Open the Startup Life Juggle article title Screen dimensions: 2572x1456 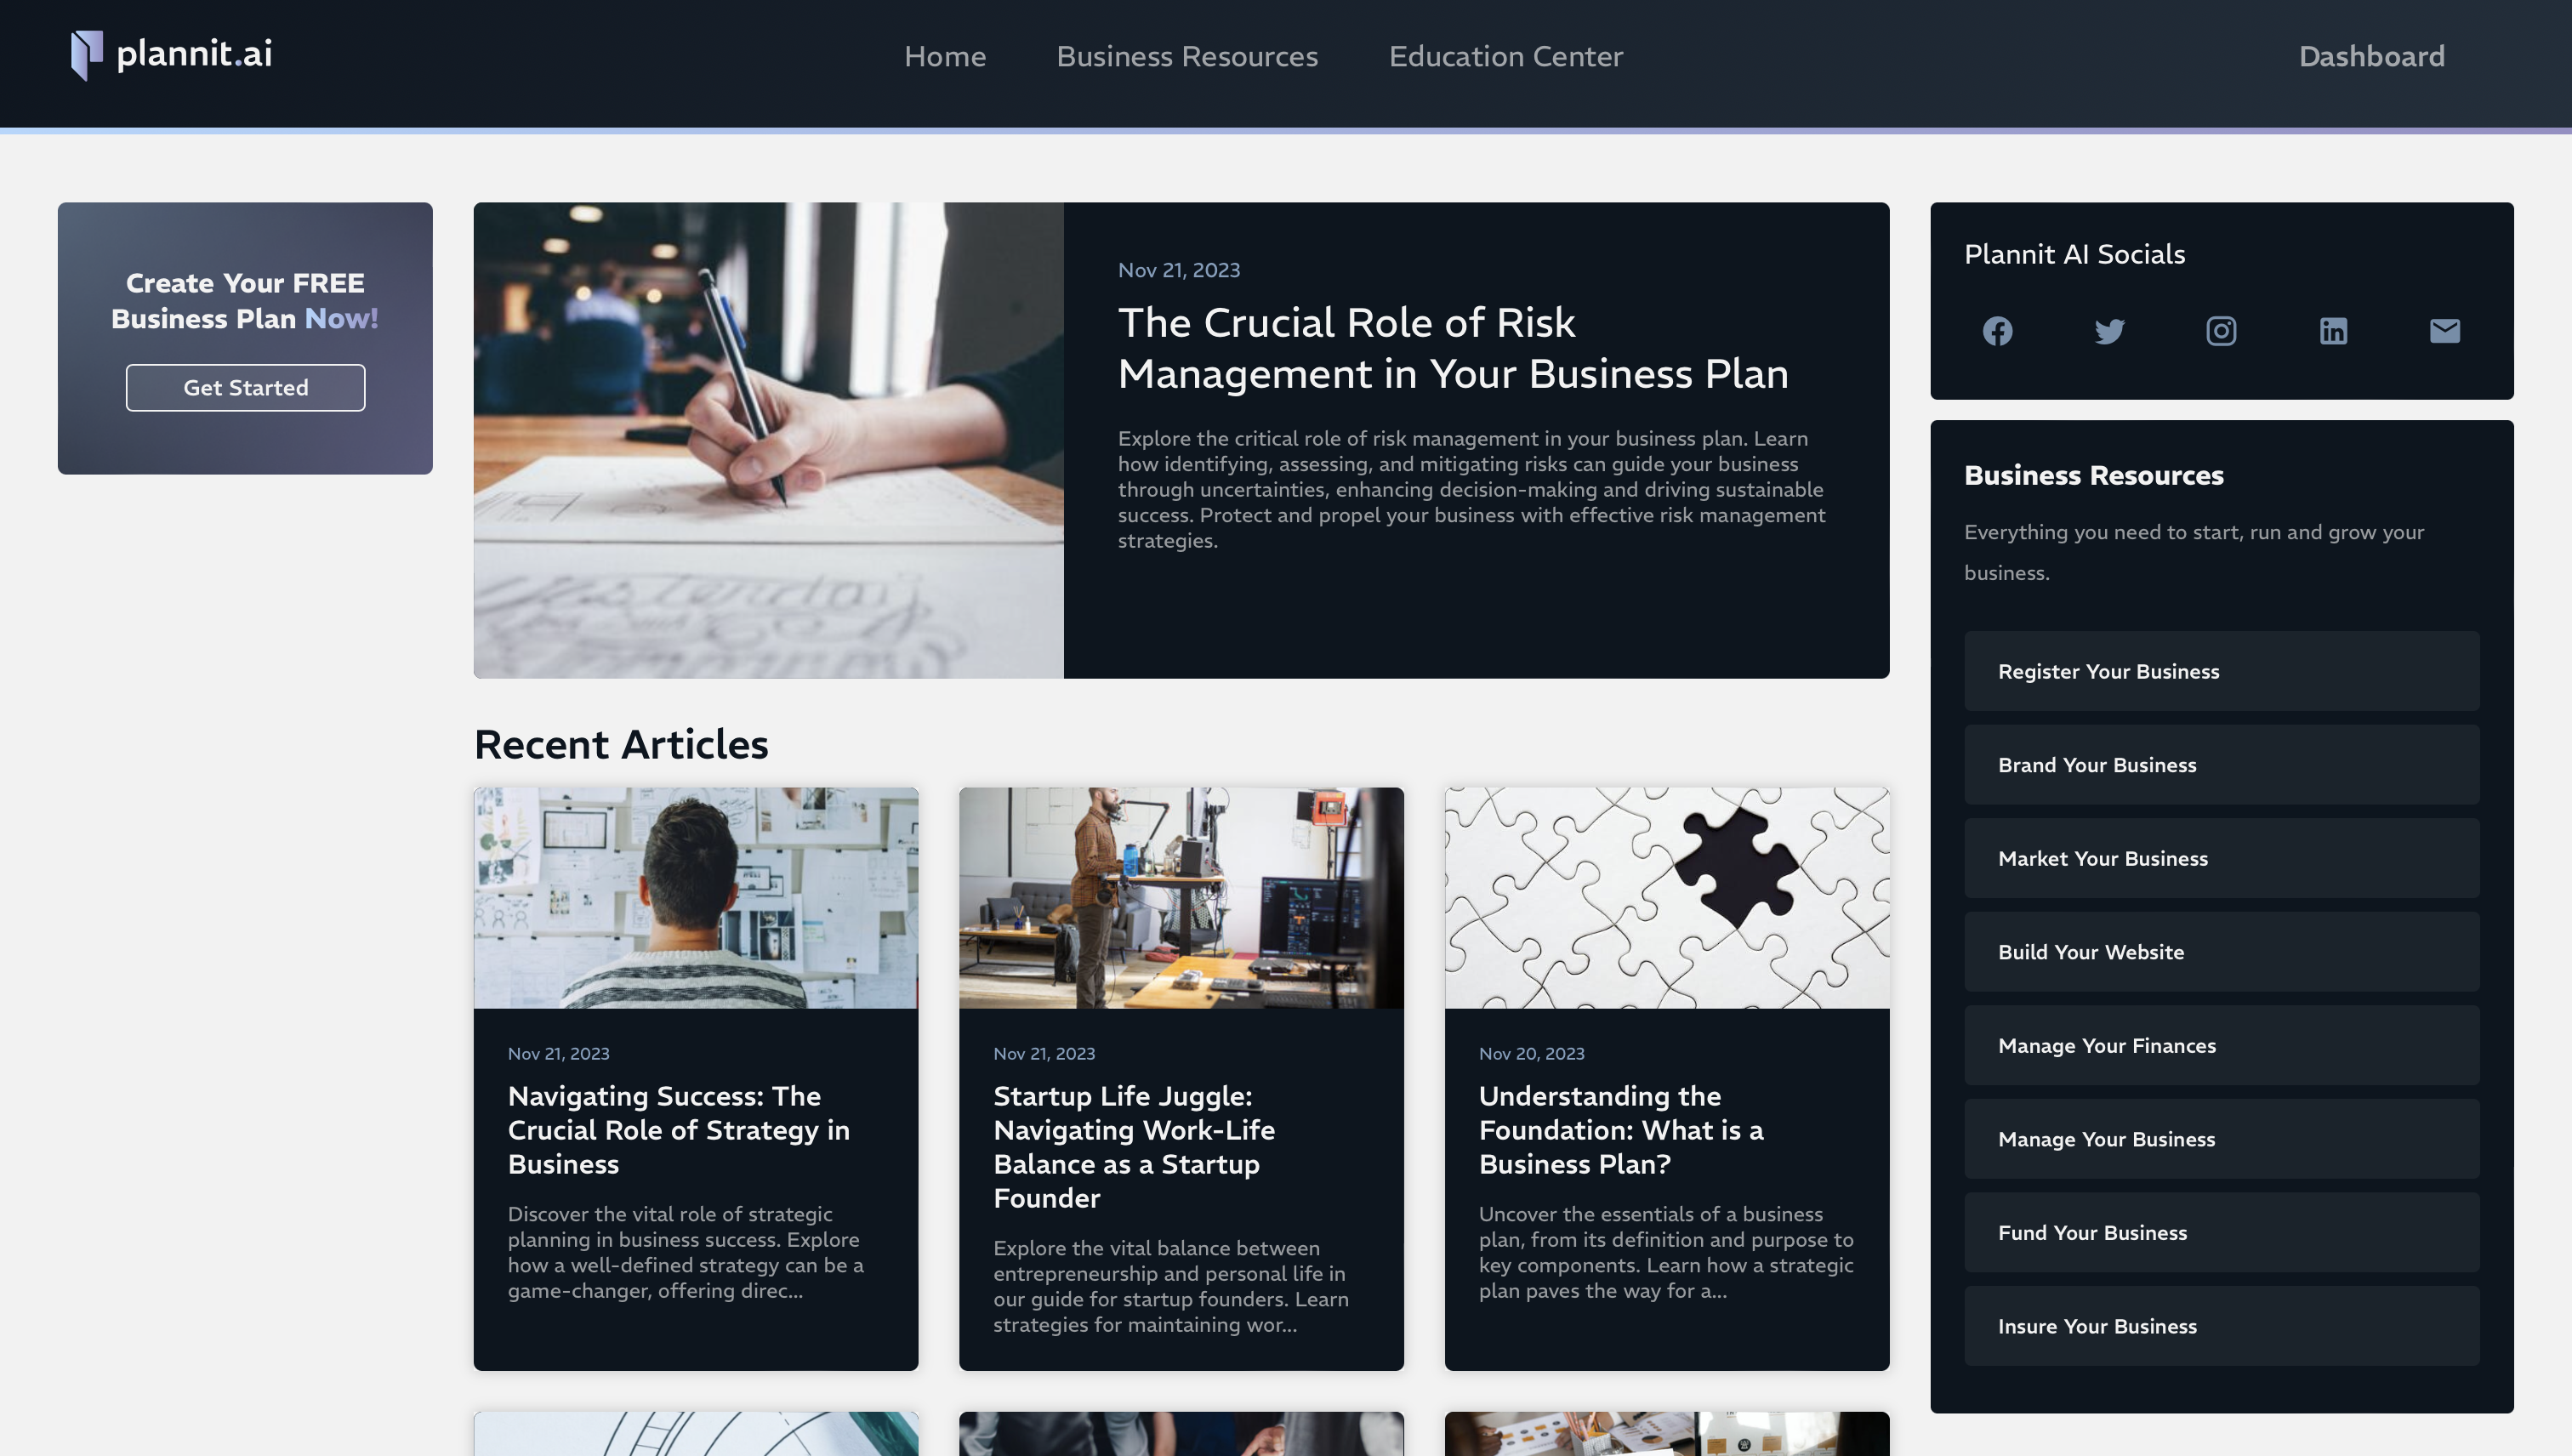(1134, 1147)
